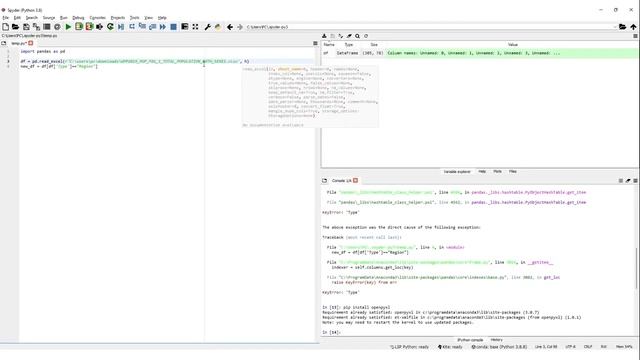Open the View menu
Viewport: 640px width, 360px height.
148,18
